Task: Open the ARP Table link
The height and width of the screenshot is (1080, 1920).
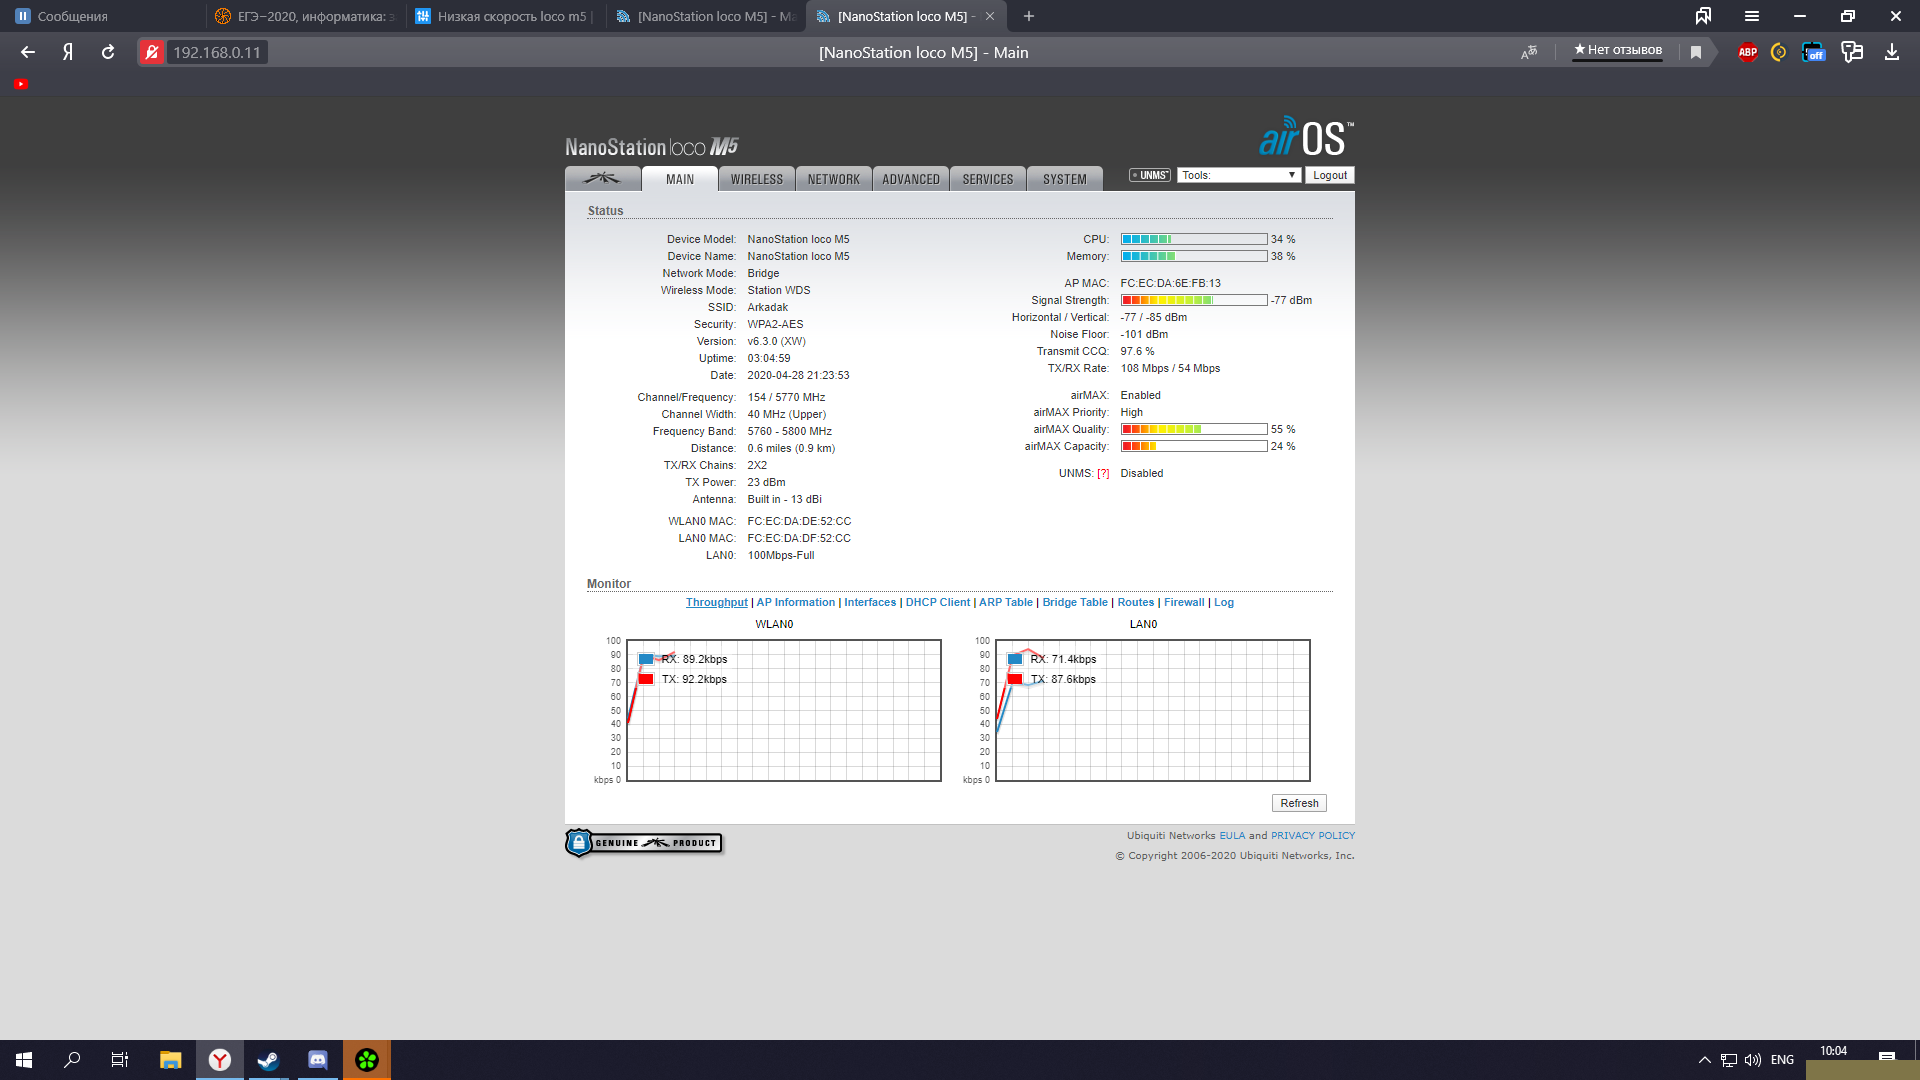Action: point(1006,602)
